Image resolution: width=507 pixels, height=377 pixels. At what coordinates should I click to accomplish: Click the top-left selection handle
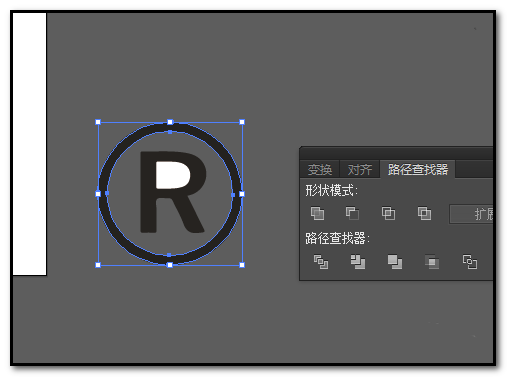(98, 122)
